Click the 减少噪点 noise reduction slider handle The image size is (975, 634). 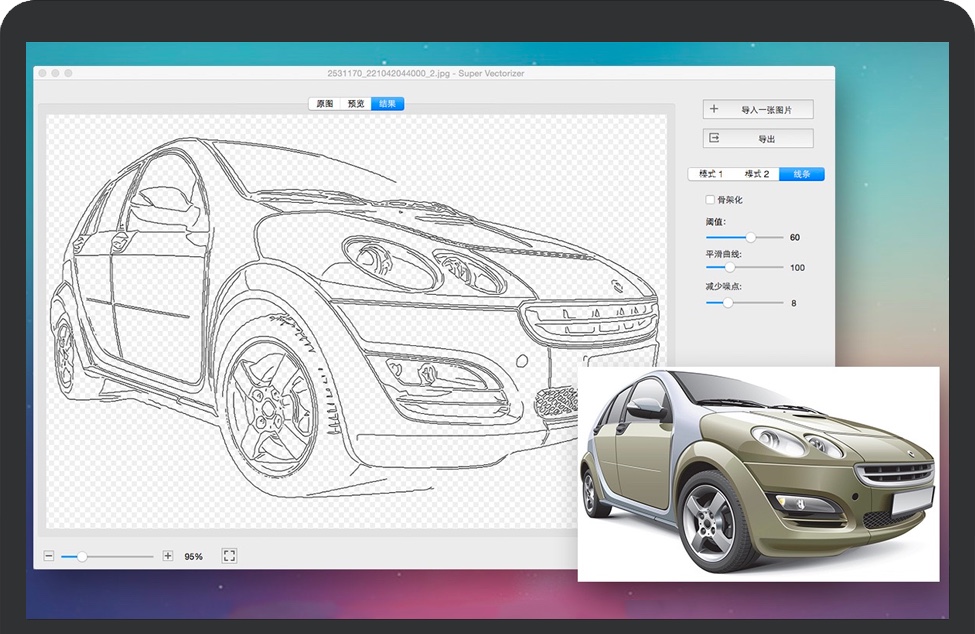[729, 301]
